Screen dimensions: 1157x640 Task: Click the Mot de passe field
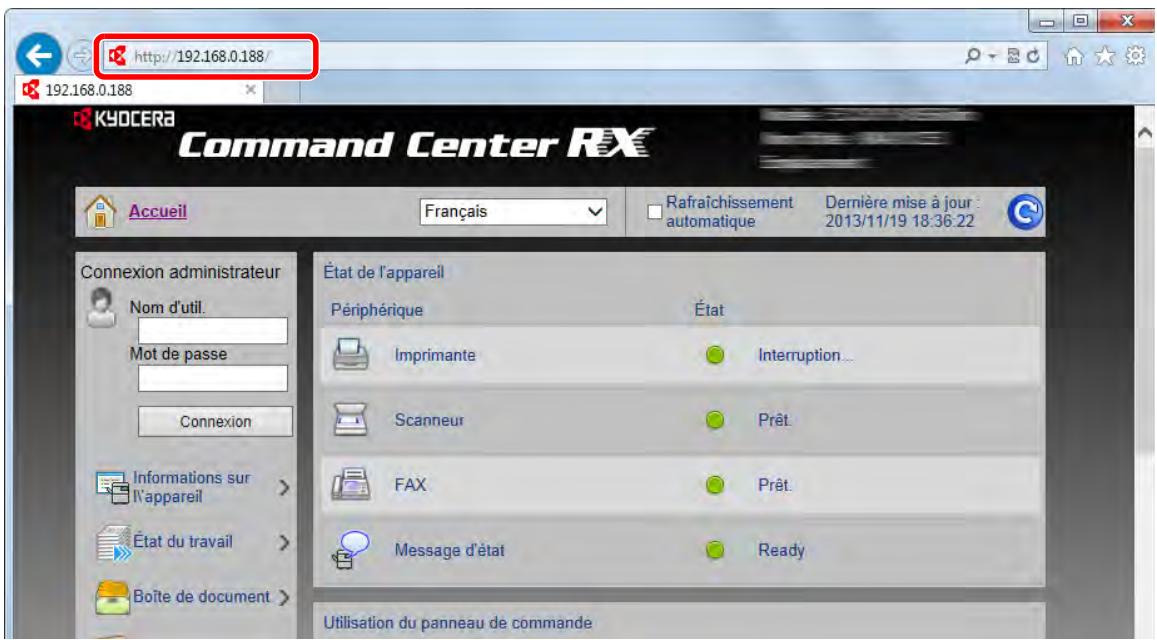pyautogui.click(x=213, y=378)
